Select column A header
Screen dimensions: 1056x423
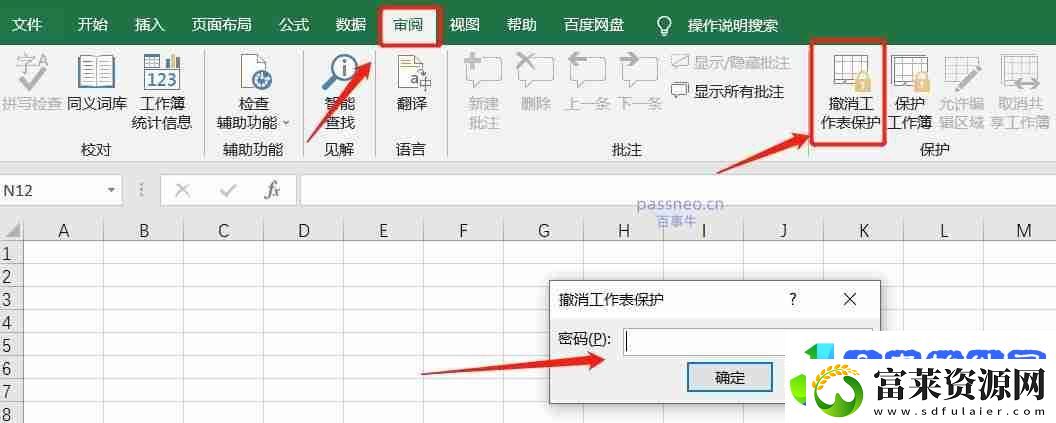click(64, 231)
